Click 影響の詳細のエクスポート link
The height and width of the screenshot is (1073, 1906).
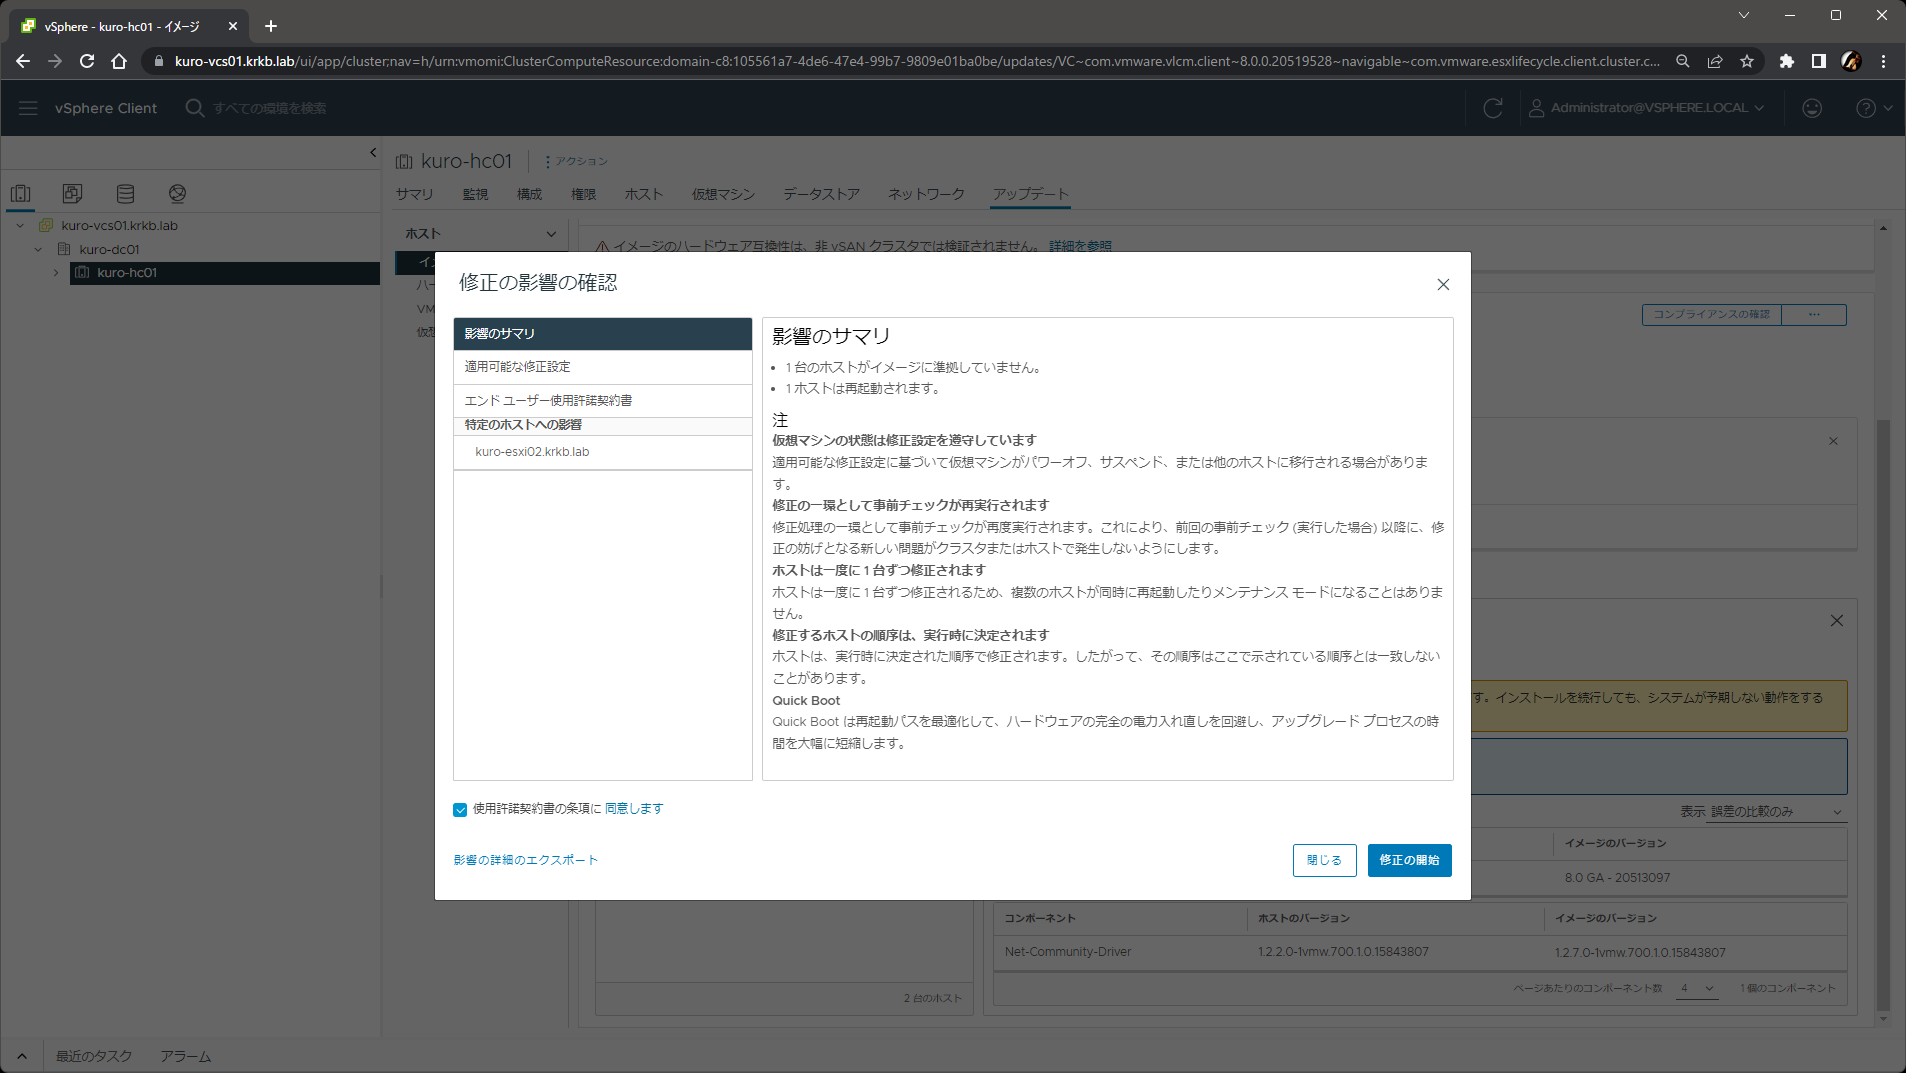tap(525, 860)
